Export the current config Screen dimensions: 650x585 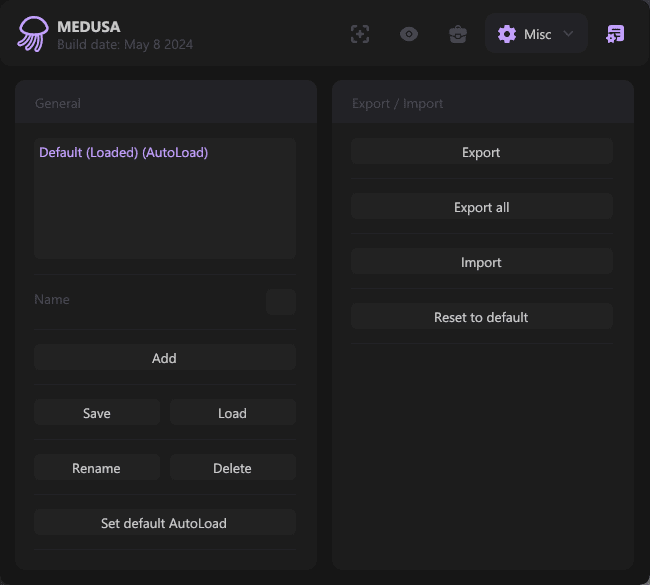tap(481, 152)
